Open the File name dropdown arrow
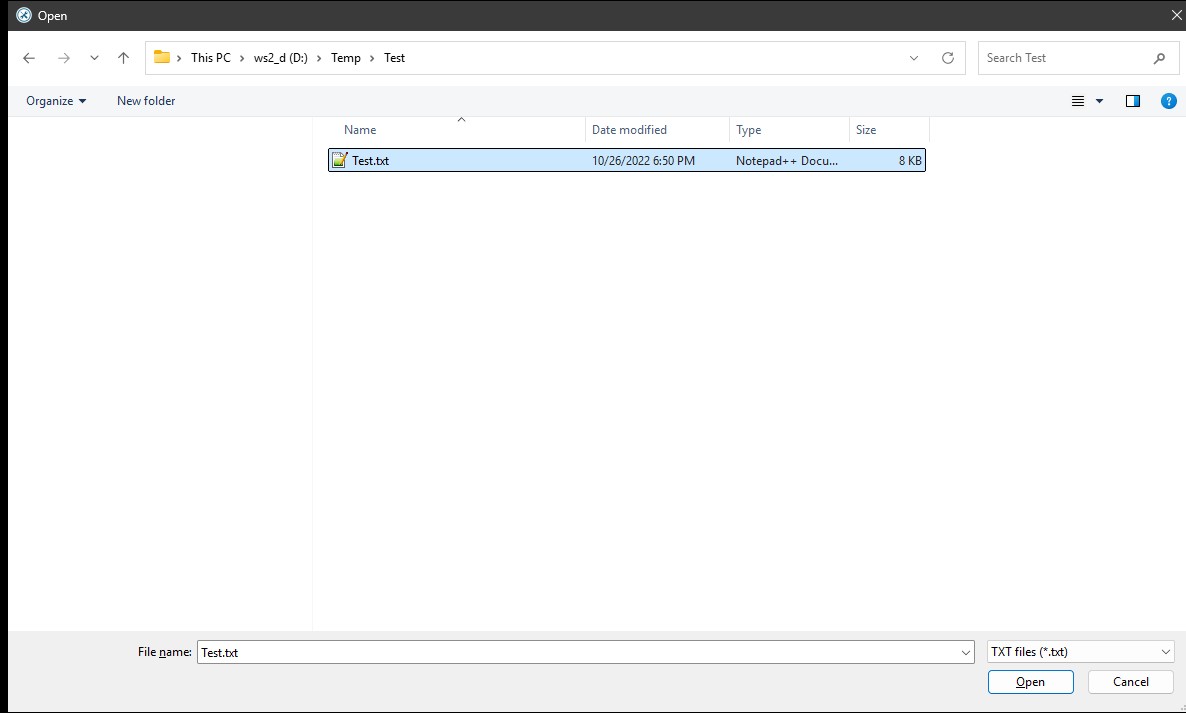1186x713 pixels. [x=966, y=652]
